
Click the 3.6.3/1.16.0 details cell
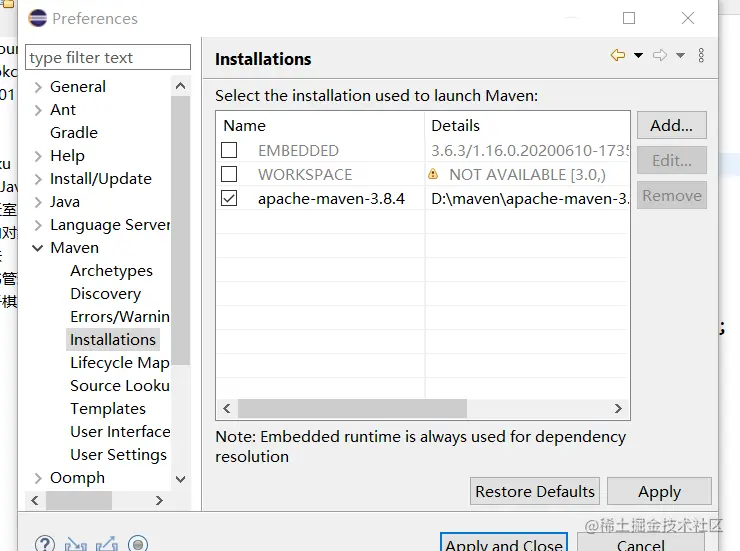tap(530, 151)
